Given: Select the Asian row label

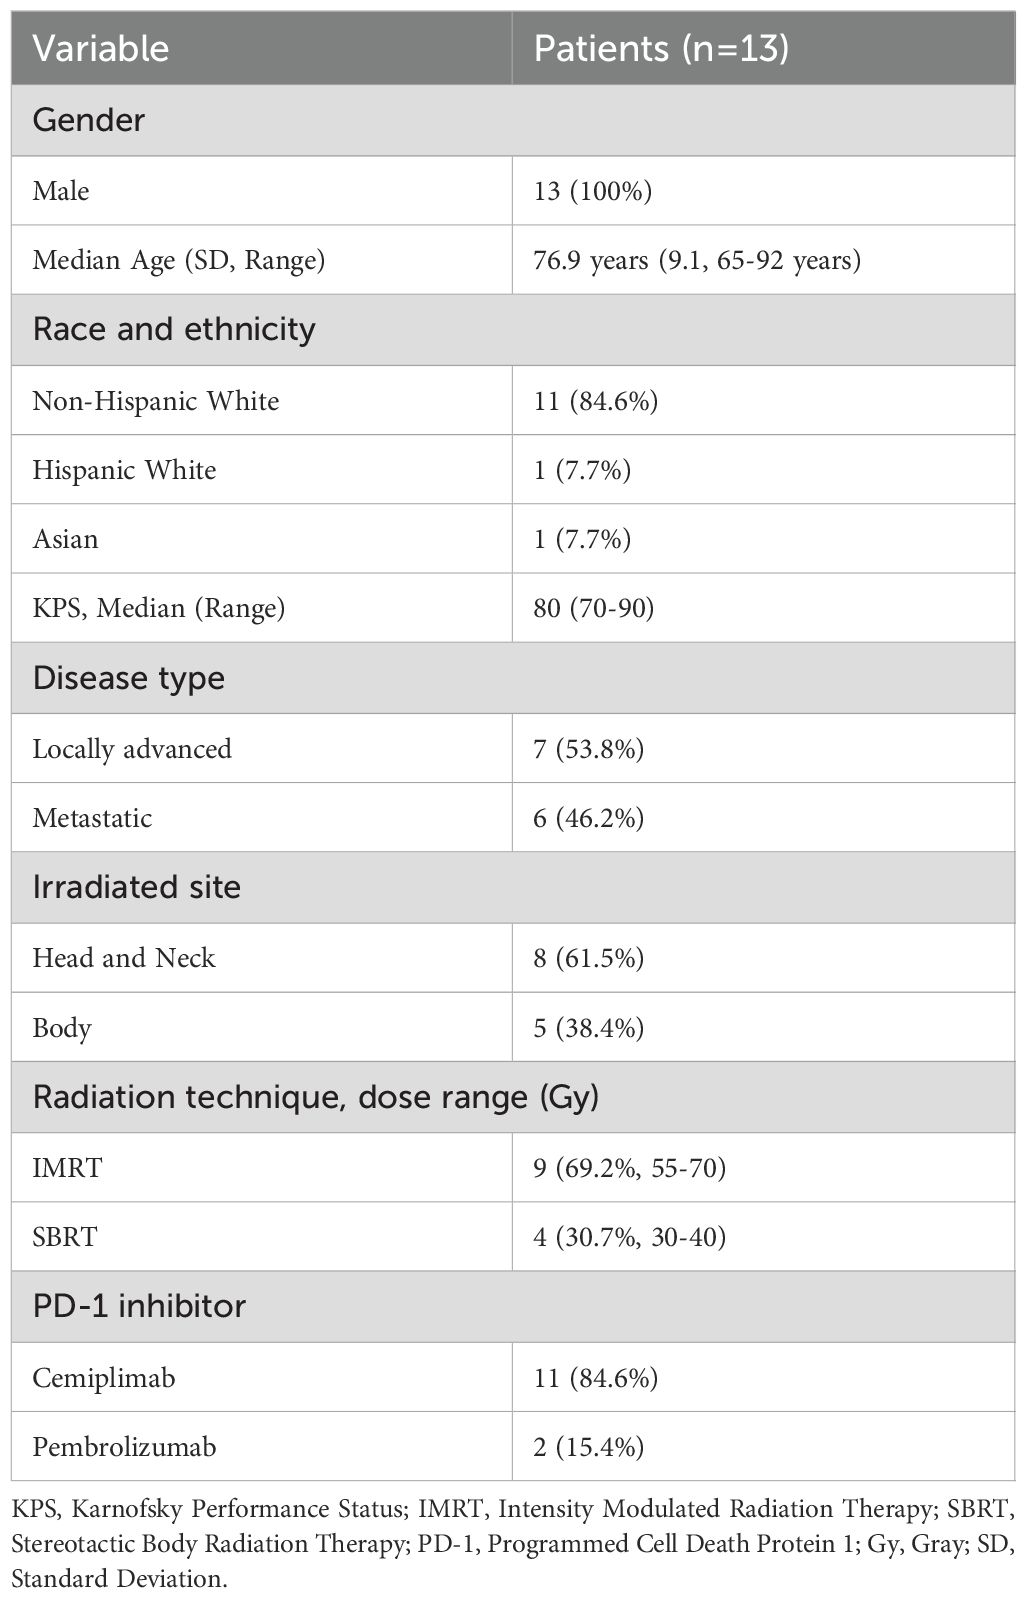Looking at the screenshot, I should [65, 539].
